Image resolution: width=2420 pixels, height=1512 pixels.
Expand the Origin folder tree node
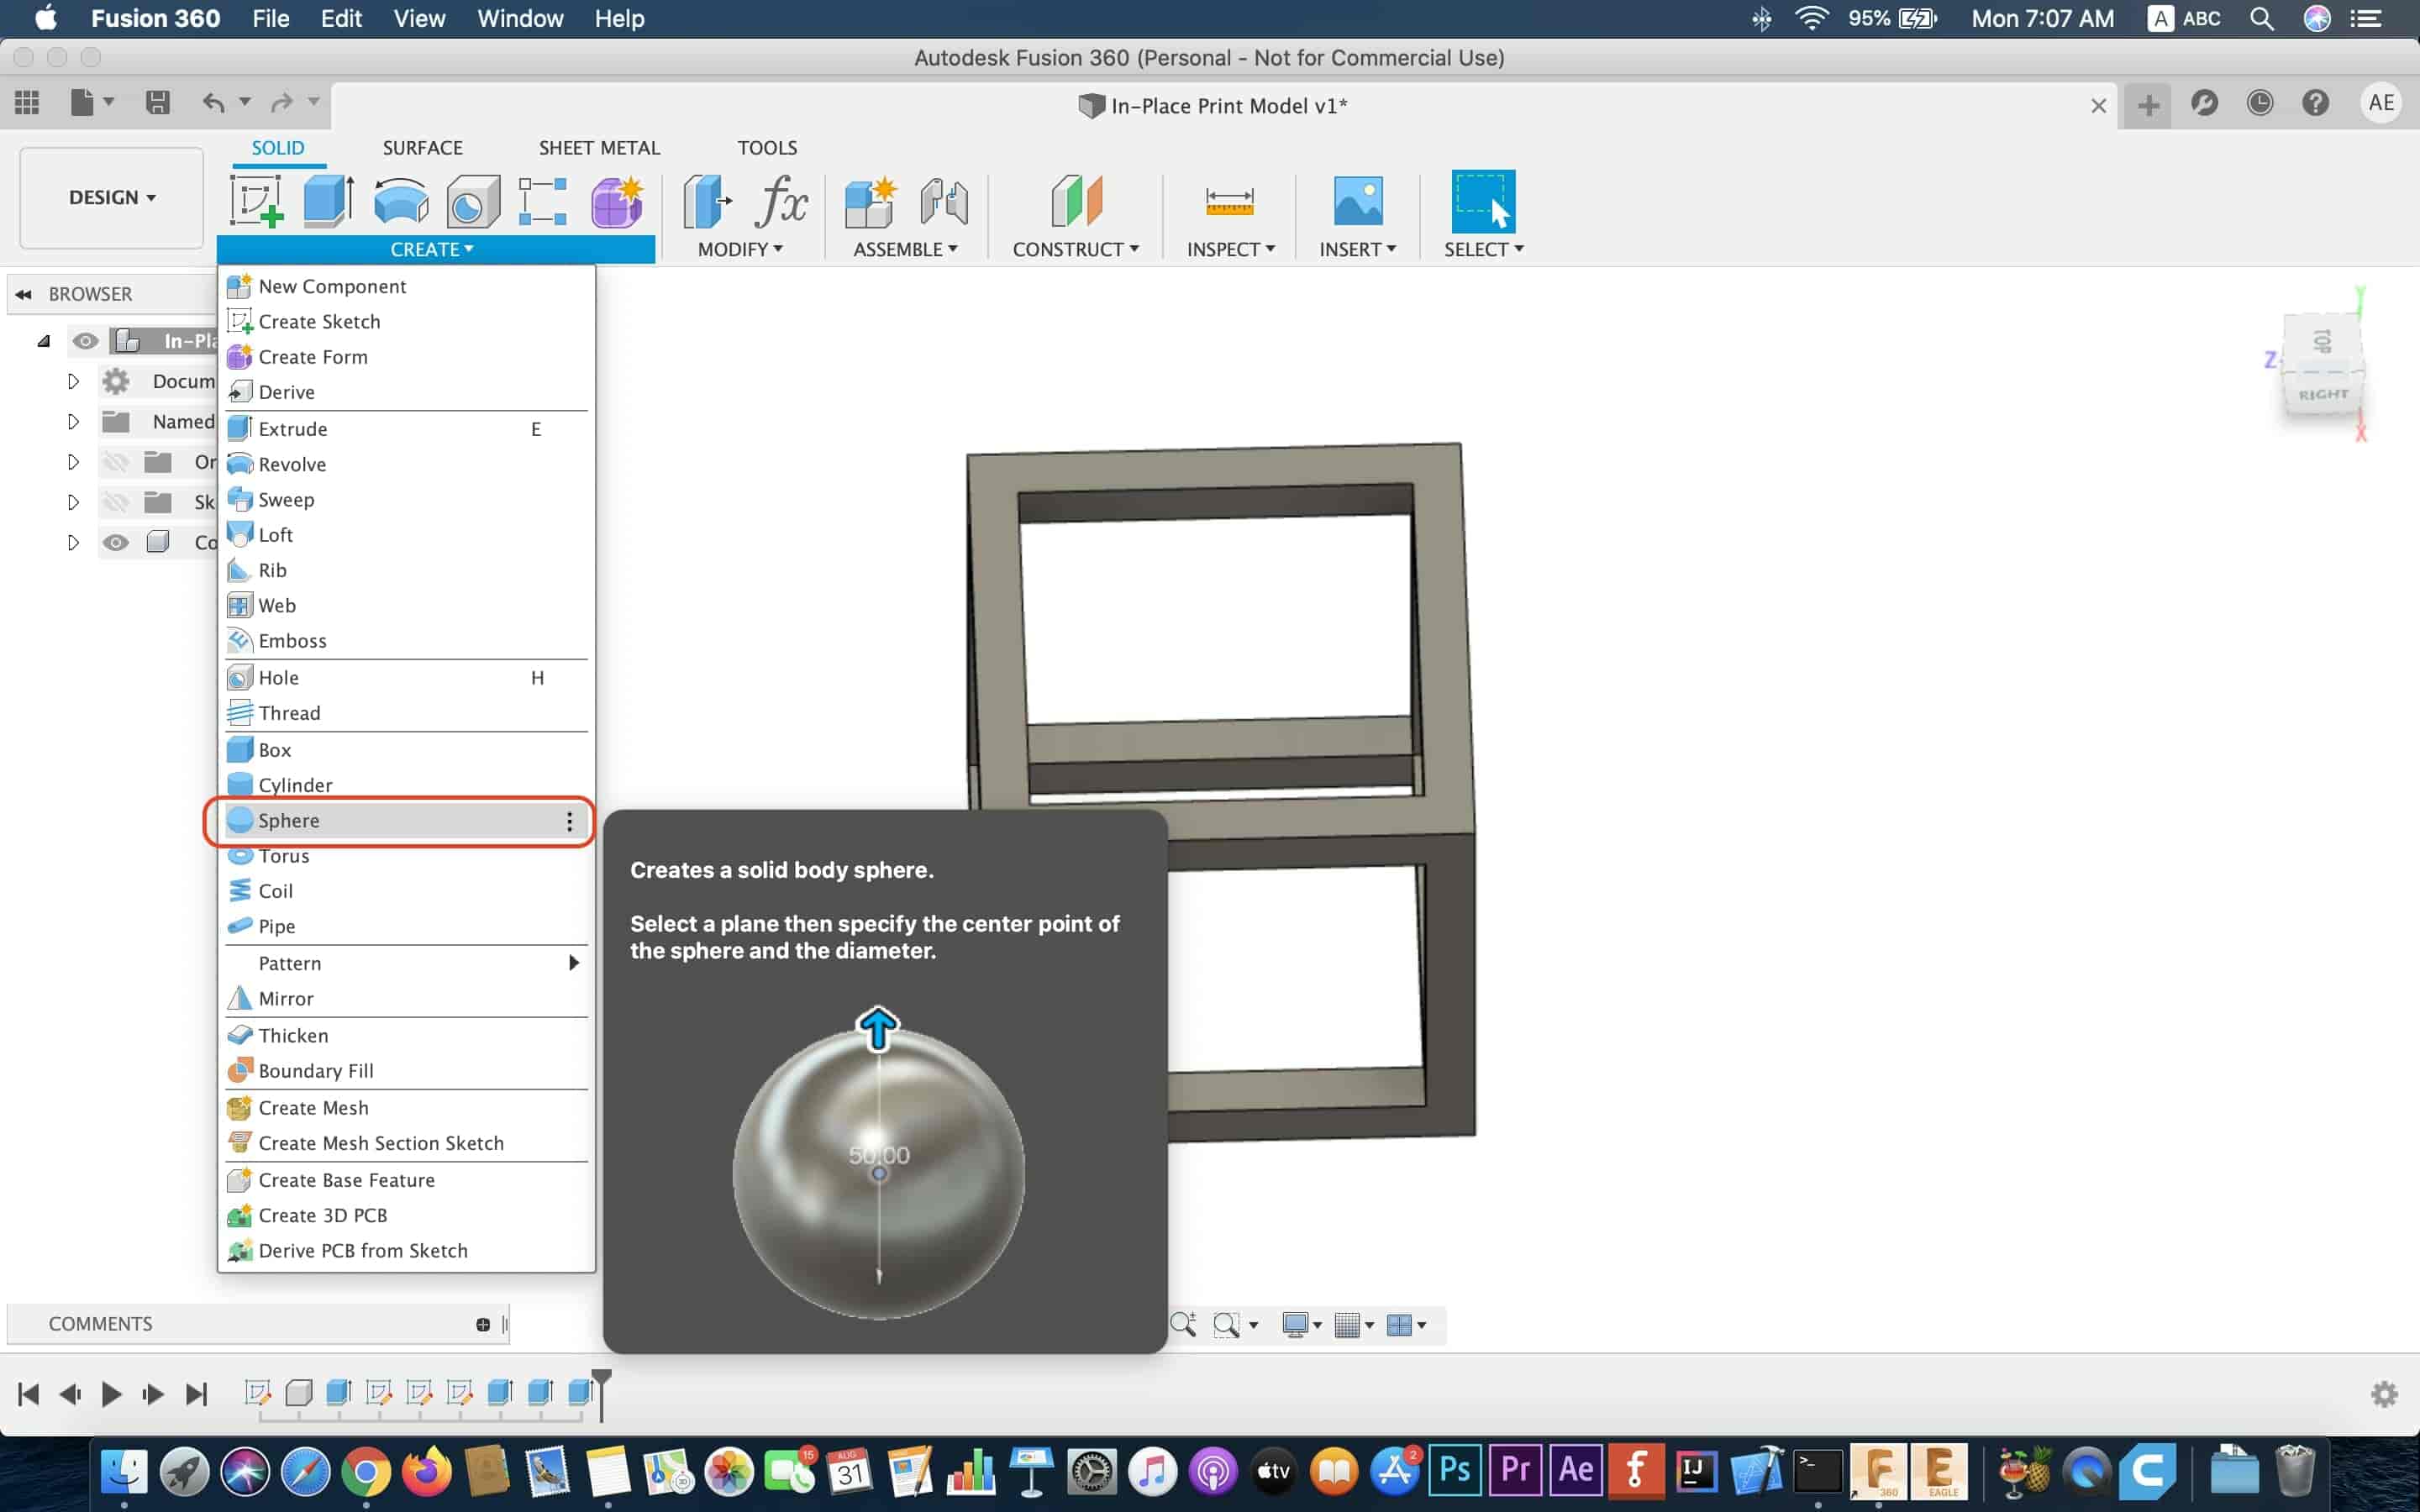[x=72, y=462]
